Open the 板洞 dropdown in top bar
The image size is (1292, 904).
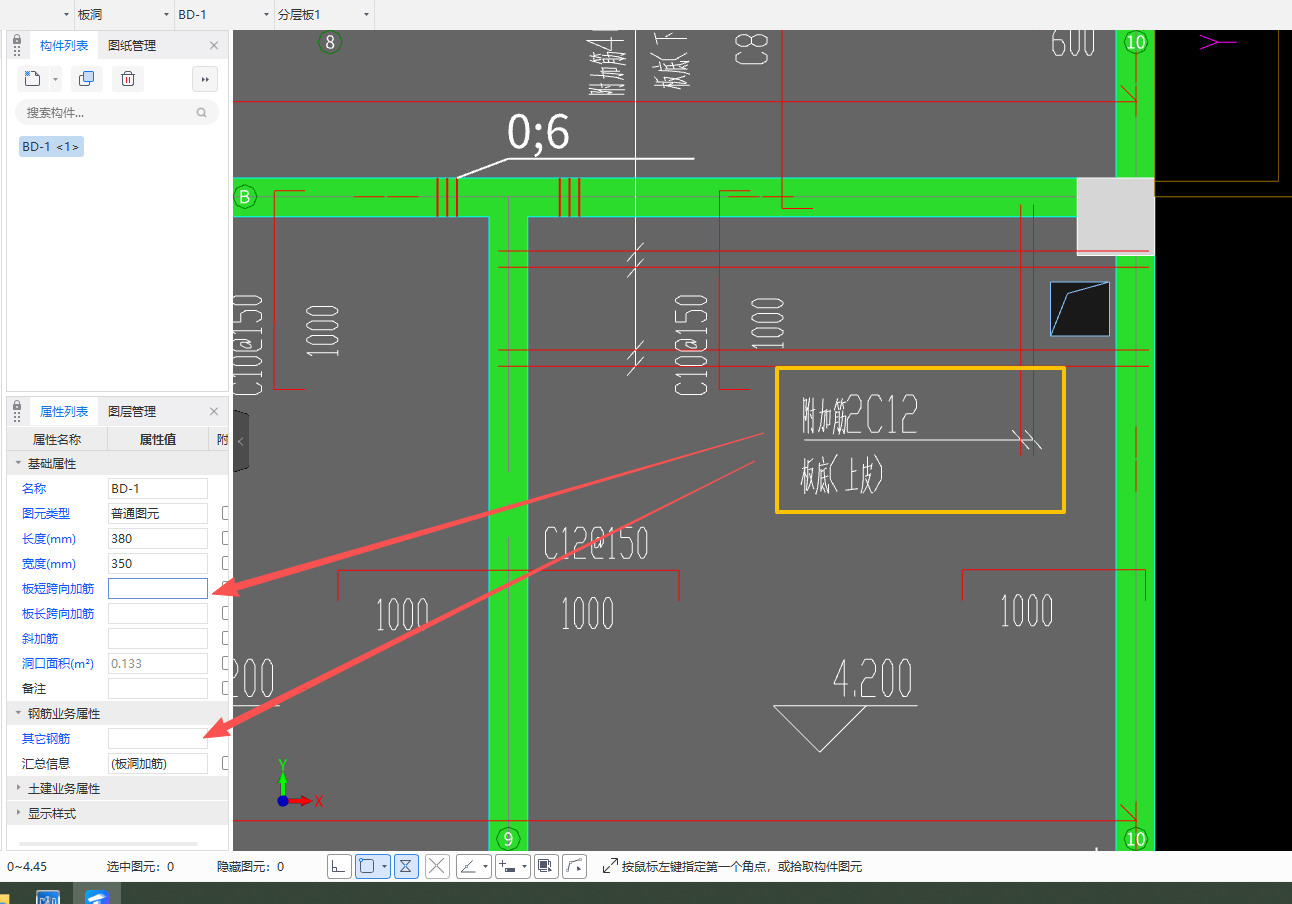pyautogui.click(x=123, y=15)
